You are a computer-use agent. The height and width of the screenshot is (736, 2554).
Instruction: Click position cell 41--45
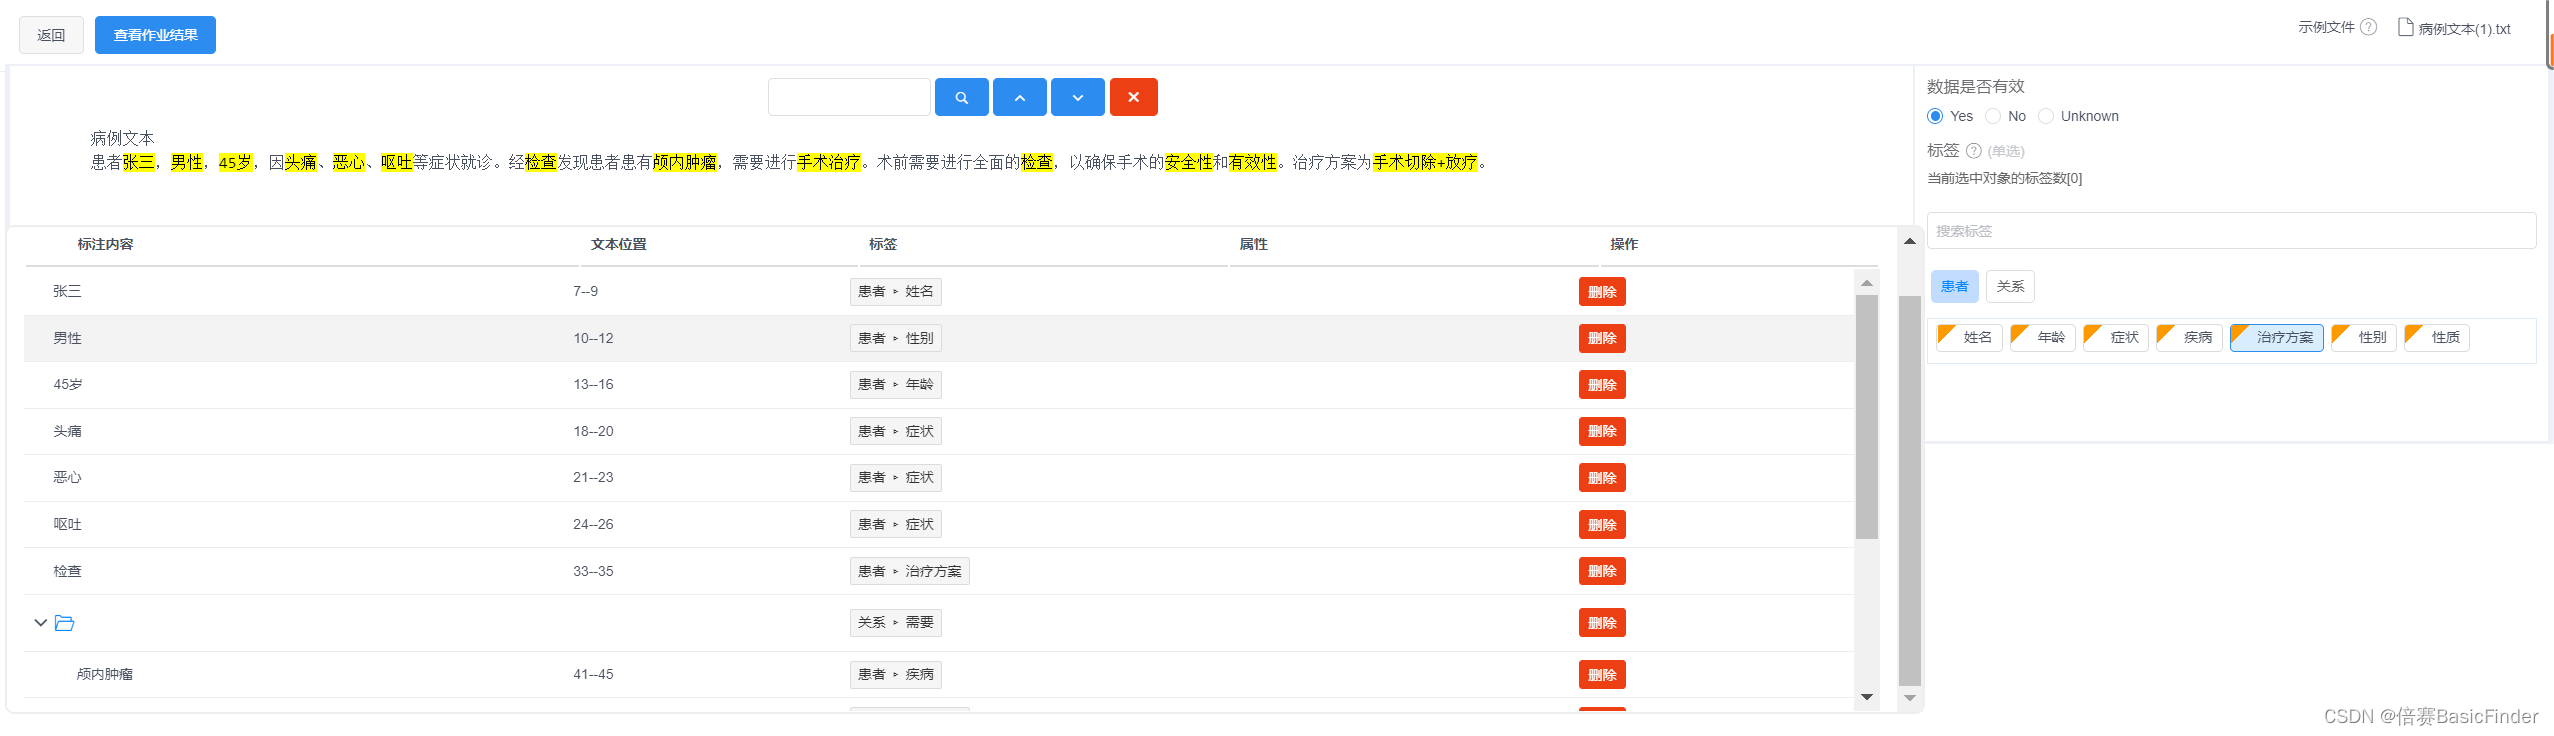pos(593,675)
